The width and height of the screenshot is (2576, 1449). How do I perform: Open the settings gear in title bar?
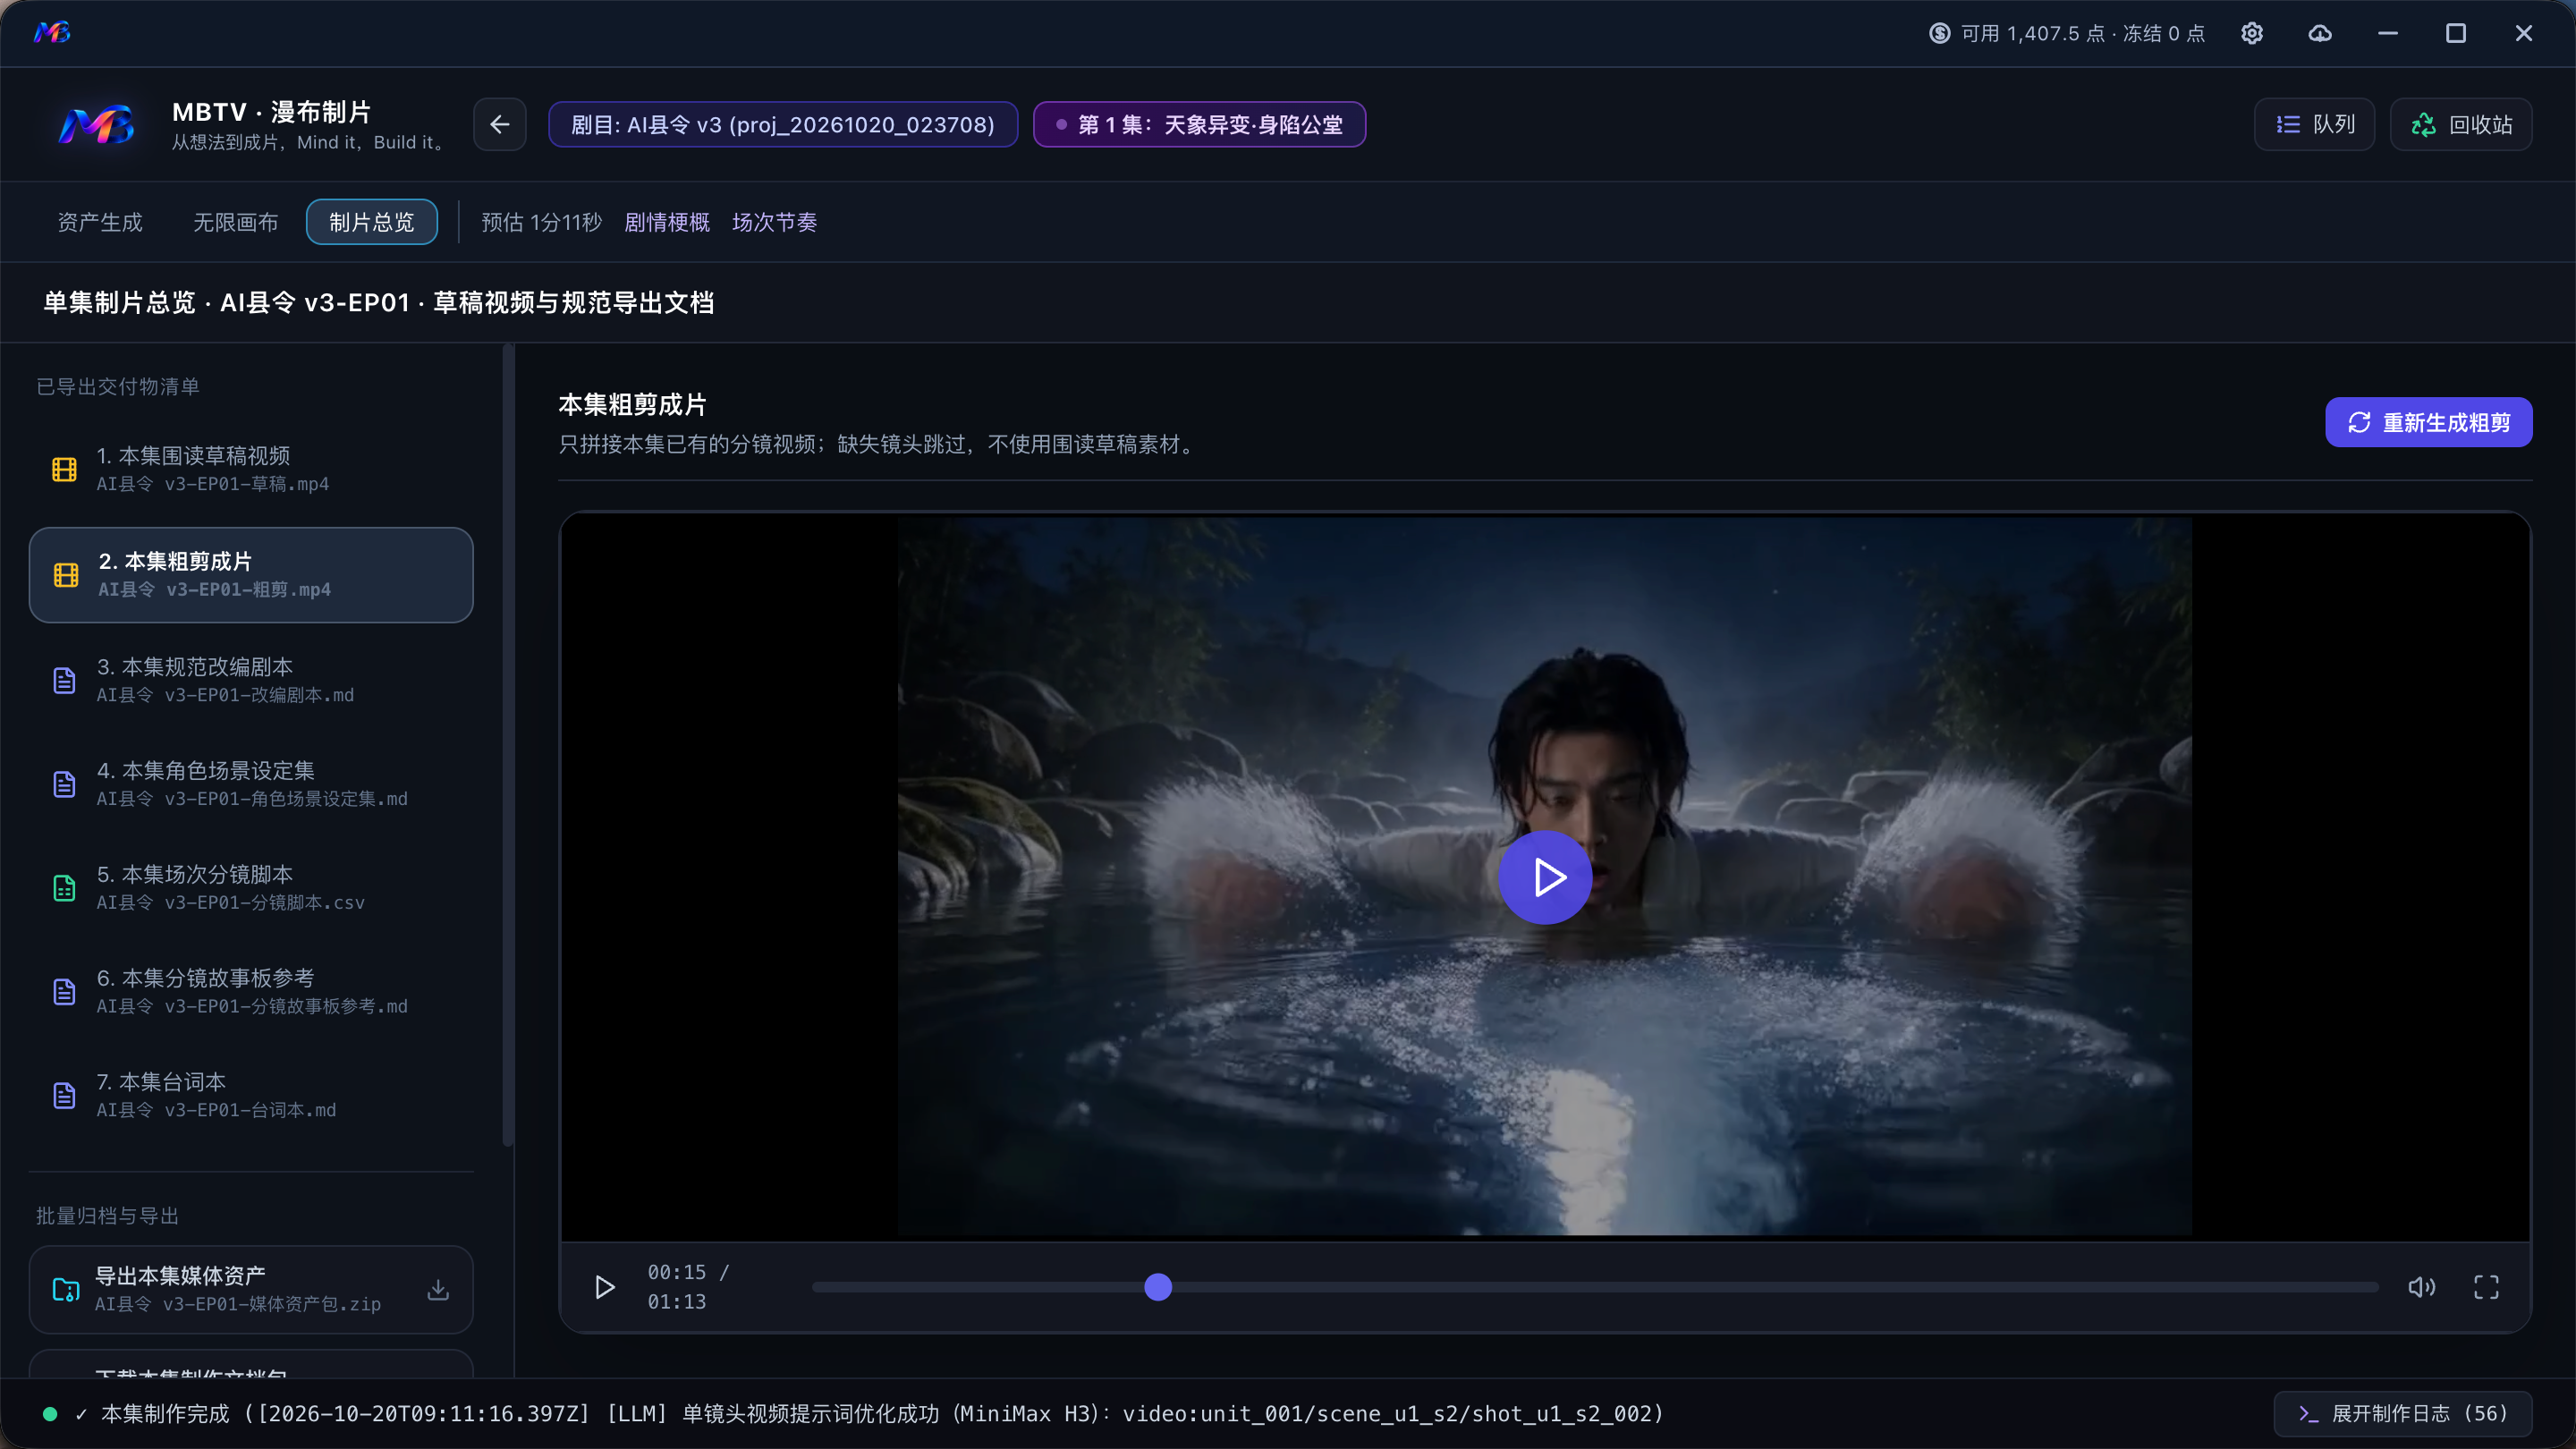[2252, 33]
